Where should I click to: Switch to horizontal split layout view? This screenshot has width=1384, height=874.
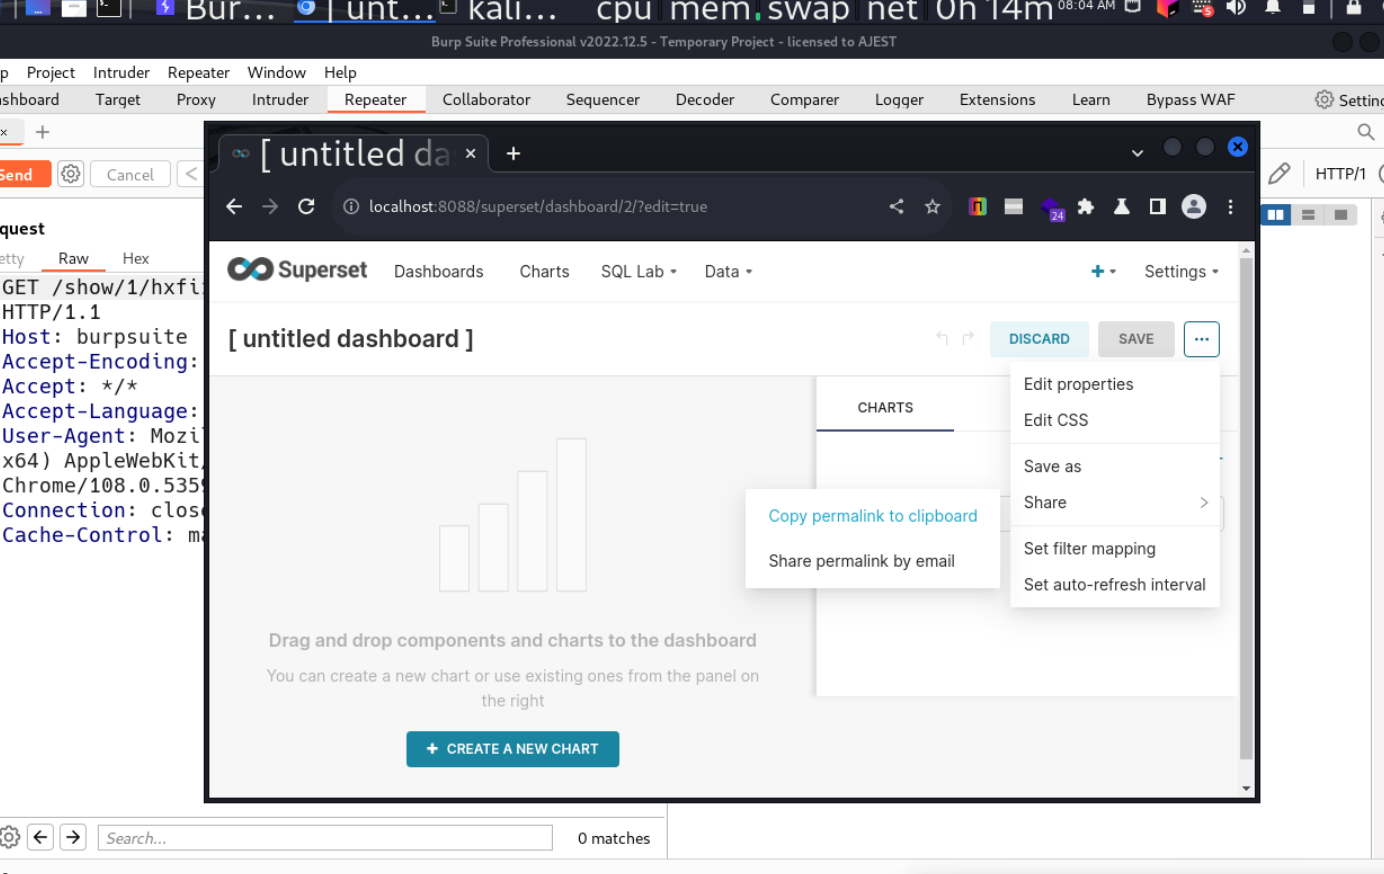point(1308,215)
